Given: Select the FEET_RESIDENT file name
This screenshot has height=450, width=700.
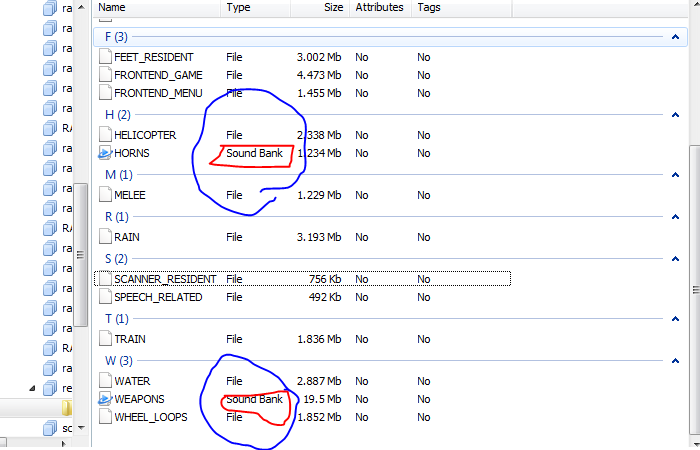Looking at the screenshot, I should tap(154, 57).
